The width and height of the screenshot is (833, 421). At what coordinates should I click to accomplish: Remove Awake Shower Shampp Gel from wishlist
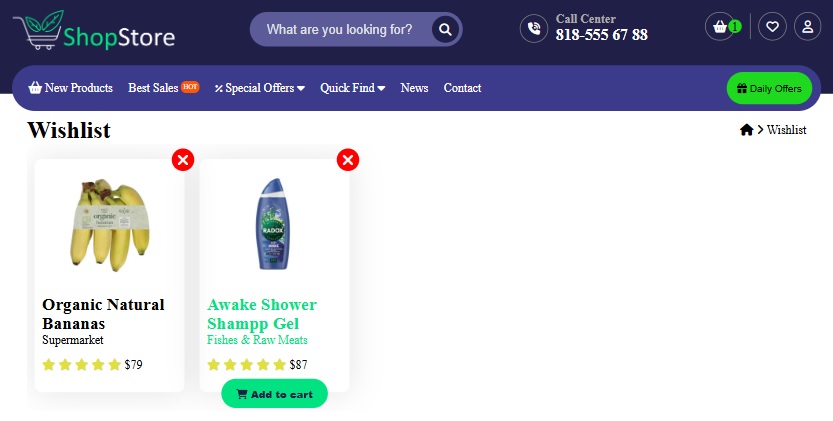pos(347,160)
